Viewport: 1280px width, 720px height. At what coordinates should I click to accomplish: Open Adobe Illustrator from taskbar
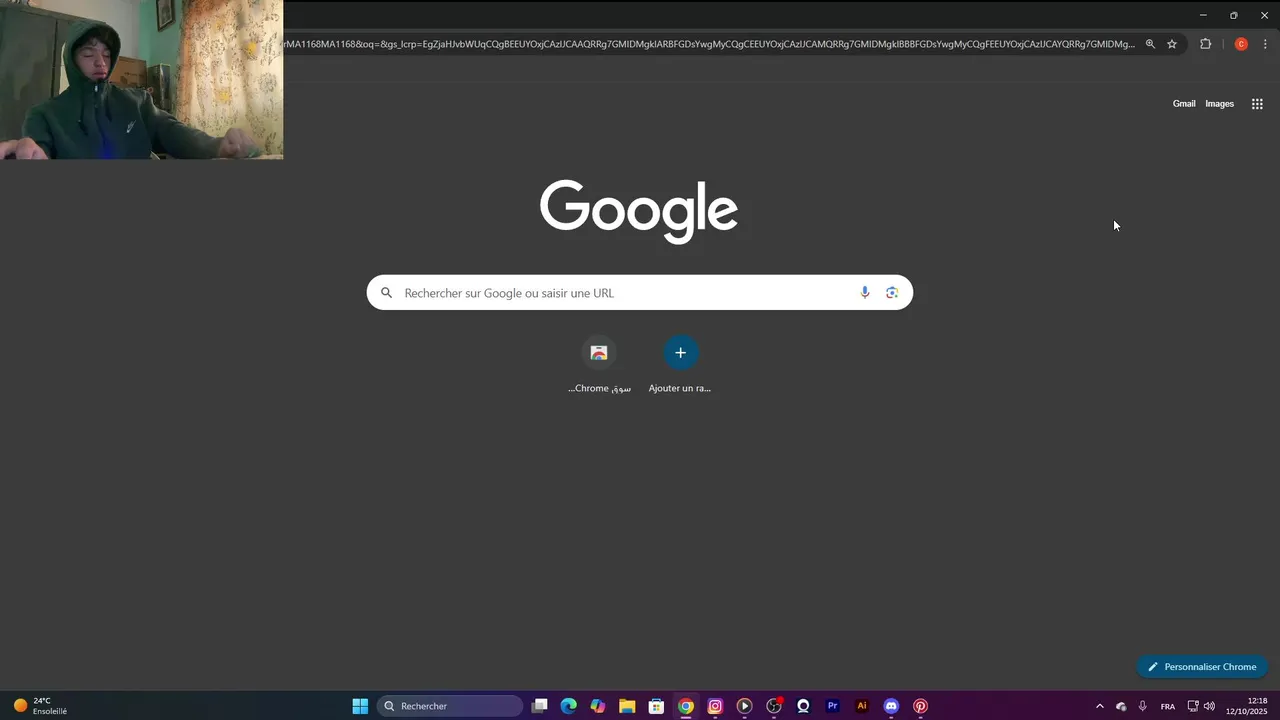[862, 706]
